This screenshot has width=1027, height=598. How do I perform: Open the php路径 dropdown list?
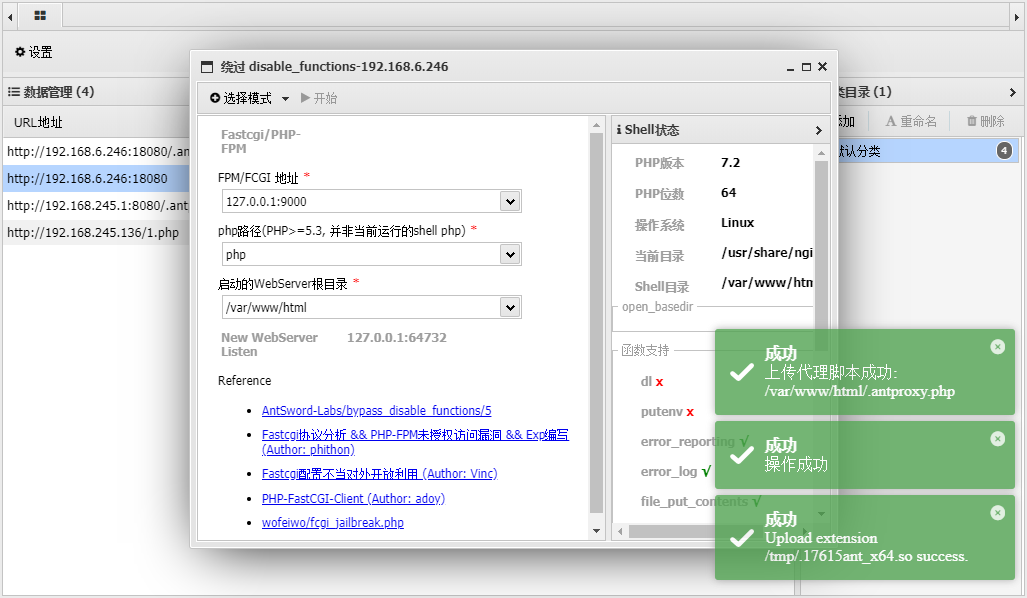[x=510, y=255]
